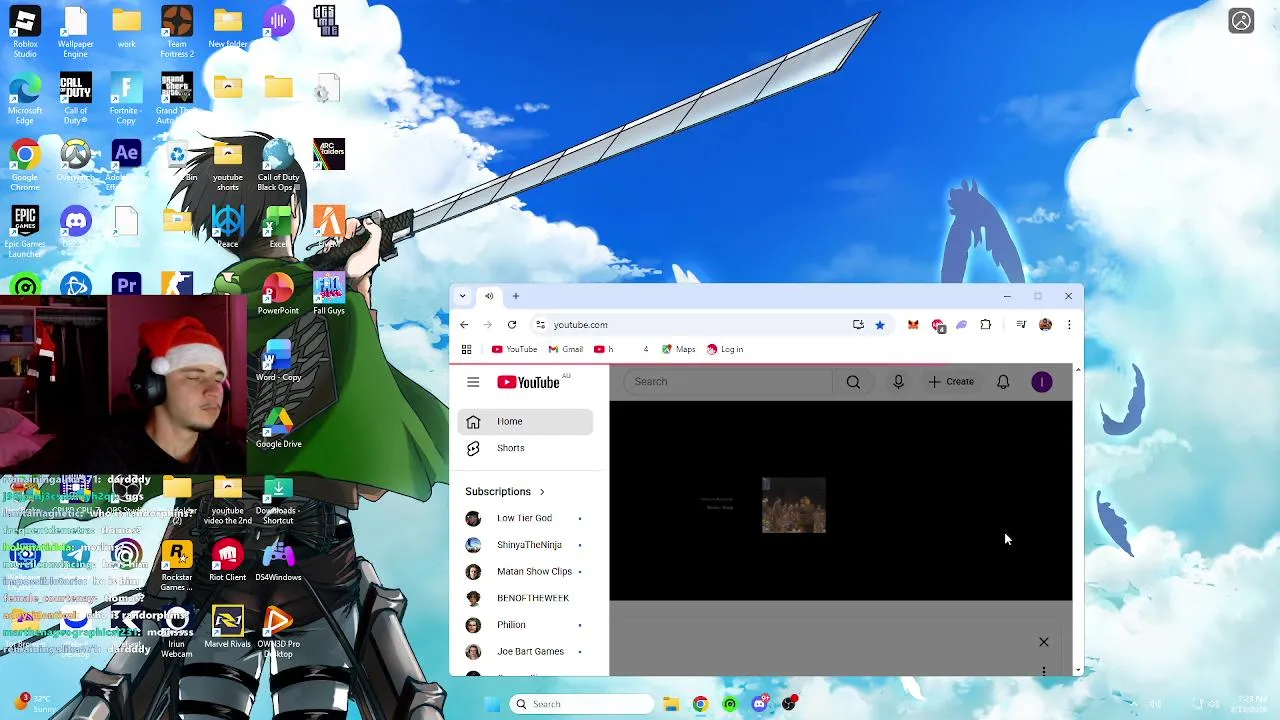Open the YouTube guide hamburger menu
1280x720 pixels.
[473, 382]
